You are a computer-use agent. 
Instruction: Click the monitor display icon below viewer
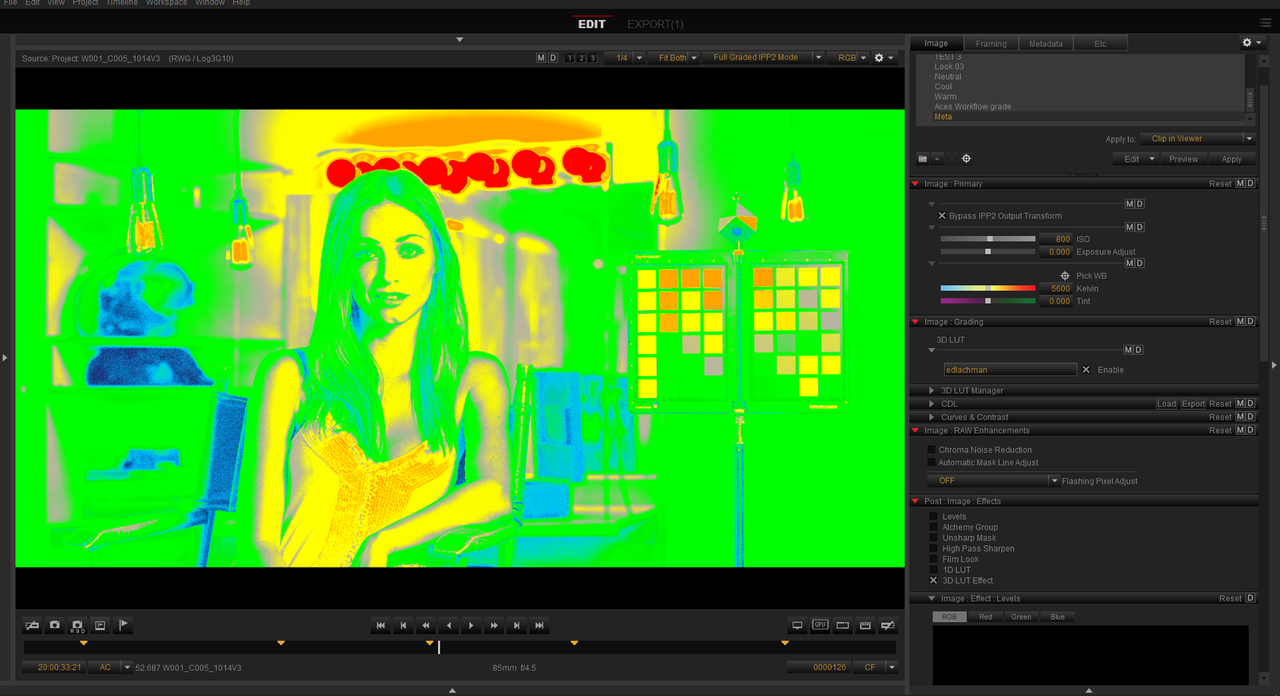pos(797,626)
